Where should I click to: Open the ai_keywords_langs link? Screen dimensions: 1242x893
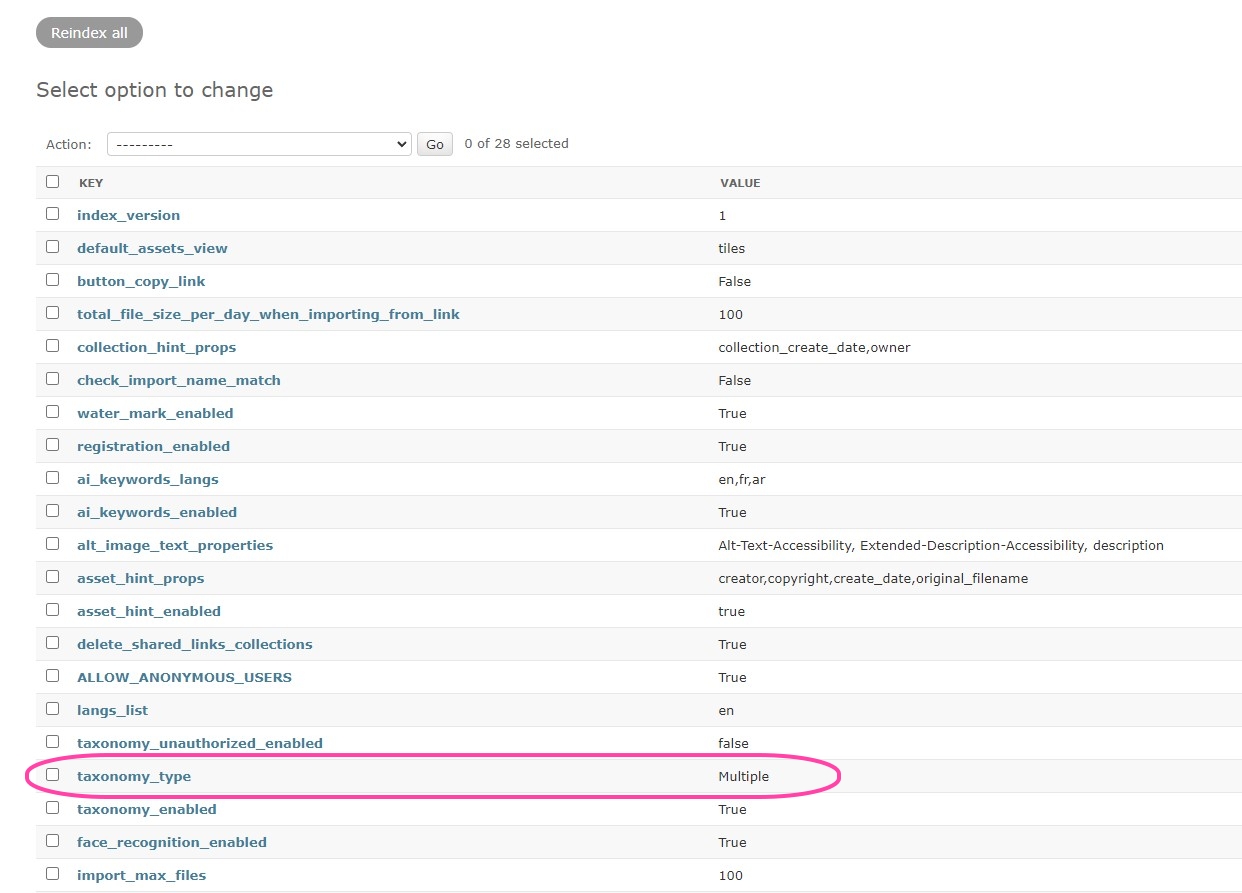[x=148, y=479]
